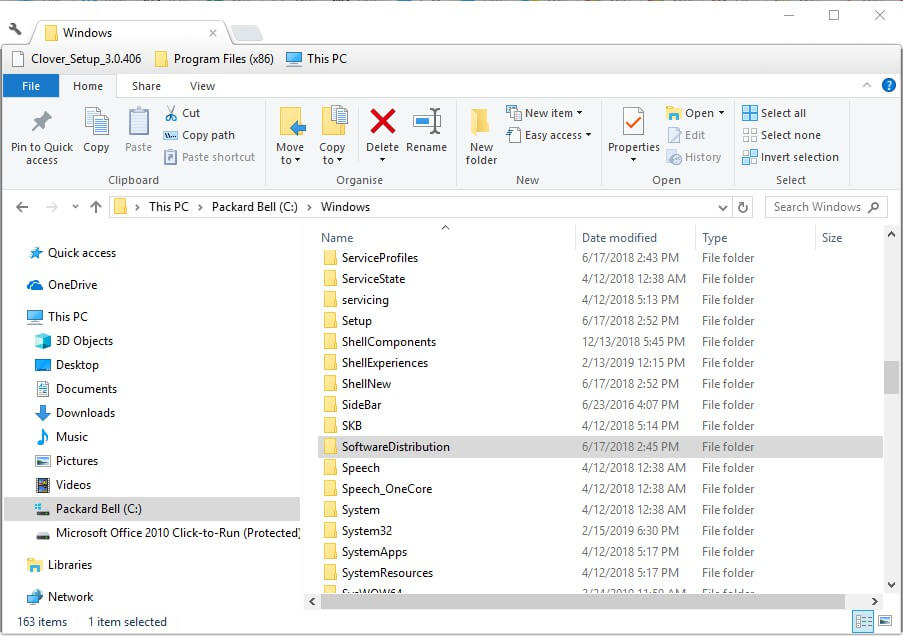The image size is (903, 636).
Task: Open This PC bookmark
Action: (x=317, y=59)
